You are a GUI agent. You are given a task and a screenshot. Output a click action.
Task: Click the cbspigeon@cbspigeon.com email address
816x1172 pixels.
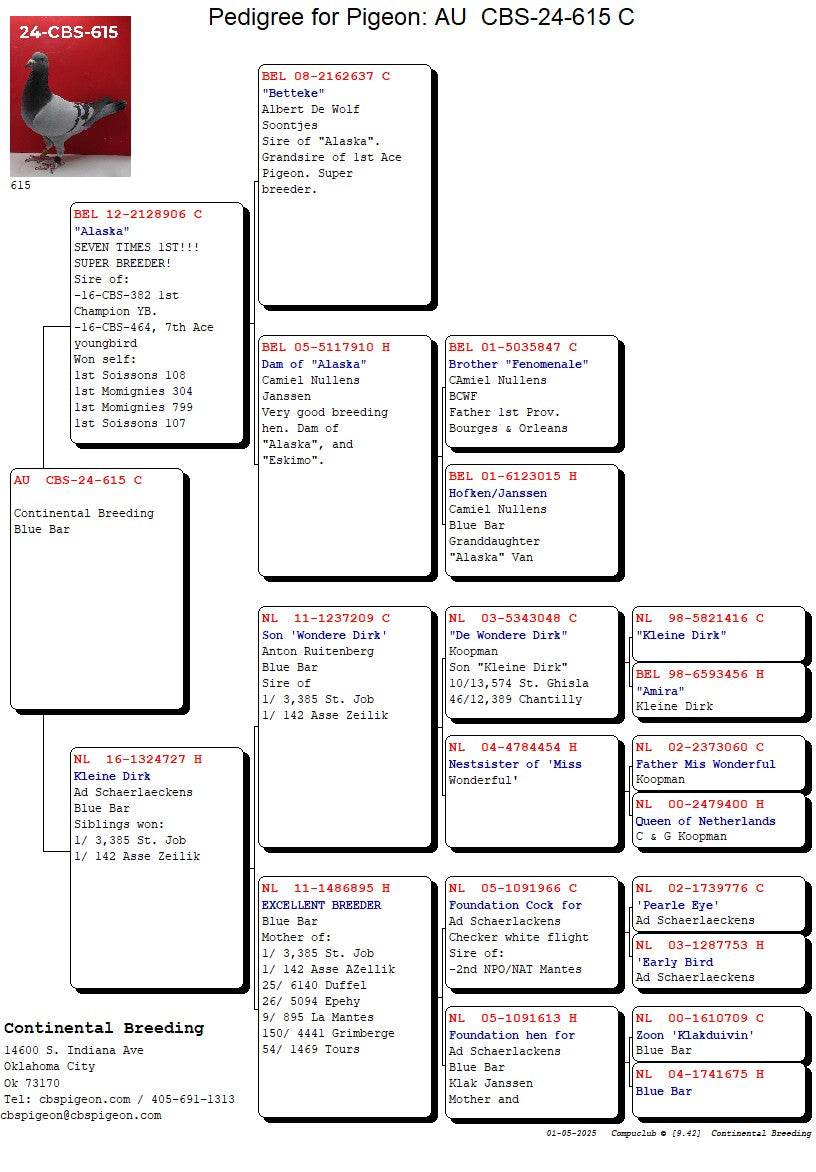(x=81, y=1115)
